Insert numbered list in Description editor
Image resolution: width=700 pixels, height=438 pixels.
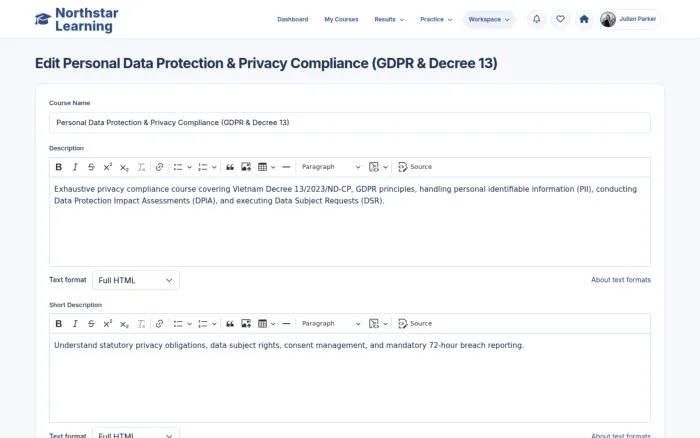[203, 167]
